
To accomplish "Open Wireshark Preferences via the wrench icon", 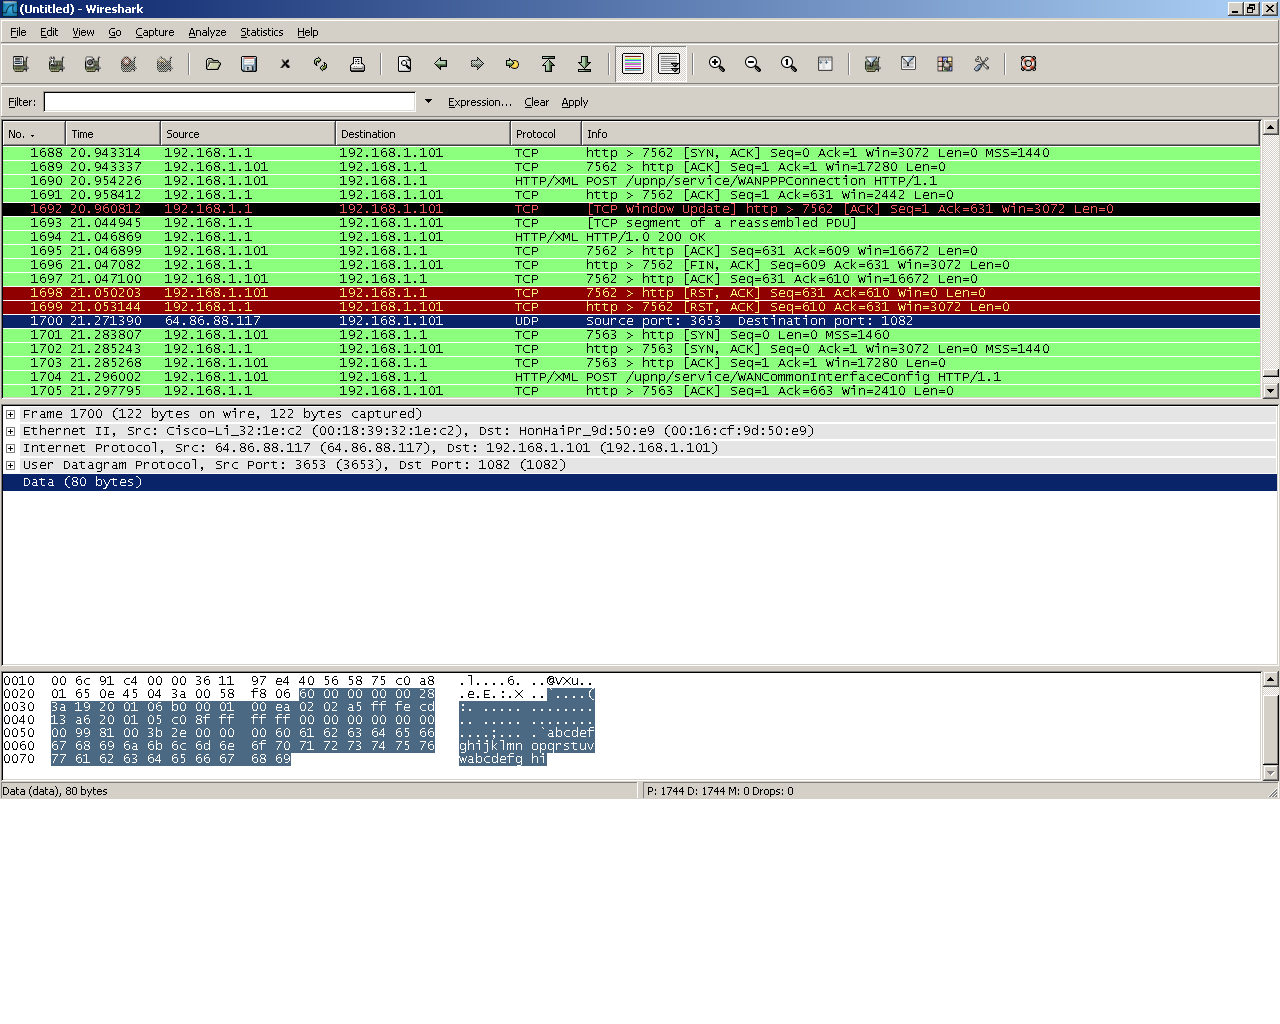I will tap(981, 64).
